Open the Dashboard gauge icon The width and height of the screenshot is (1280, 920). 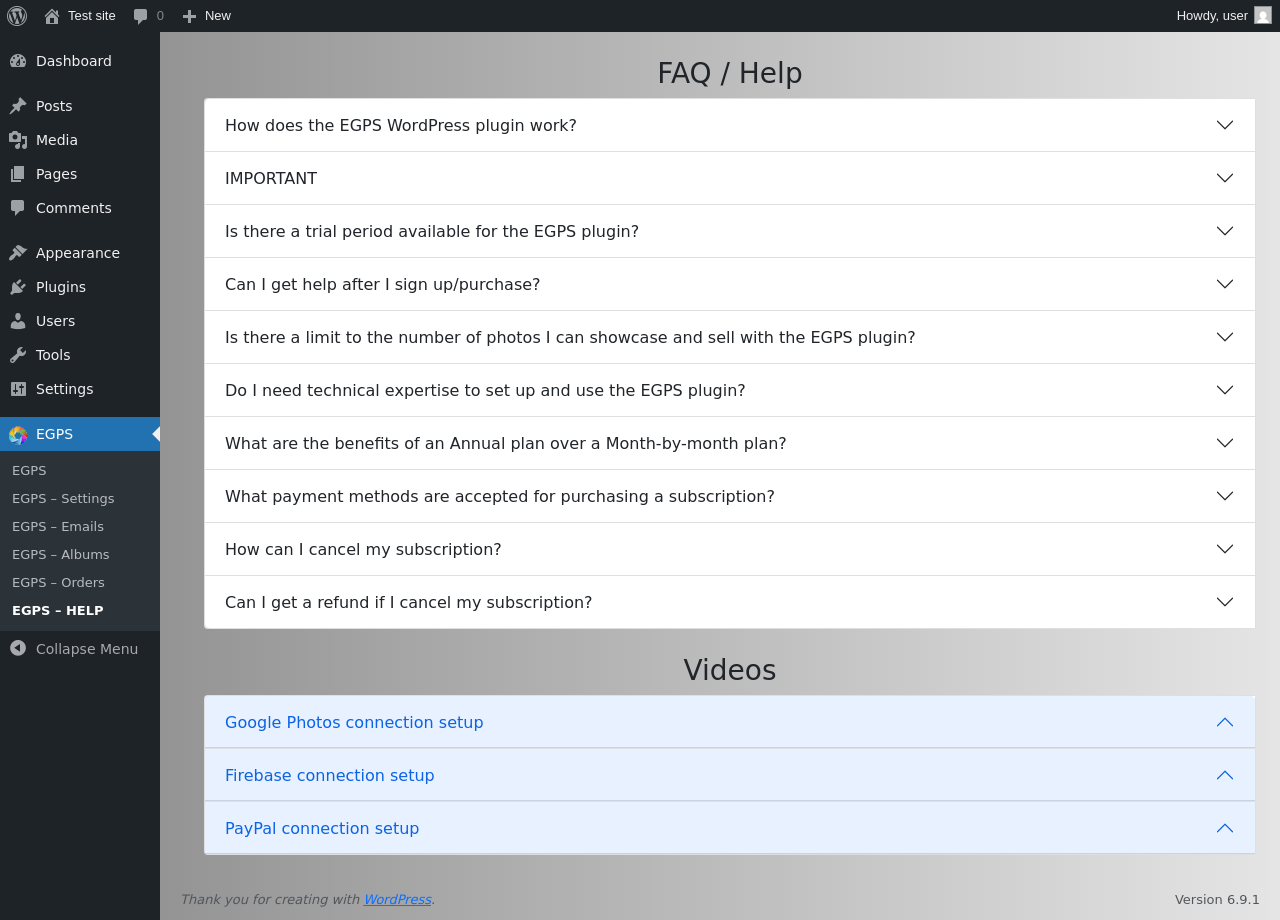18,61
